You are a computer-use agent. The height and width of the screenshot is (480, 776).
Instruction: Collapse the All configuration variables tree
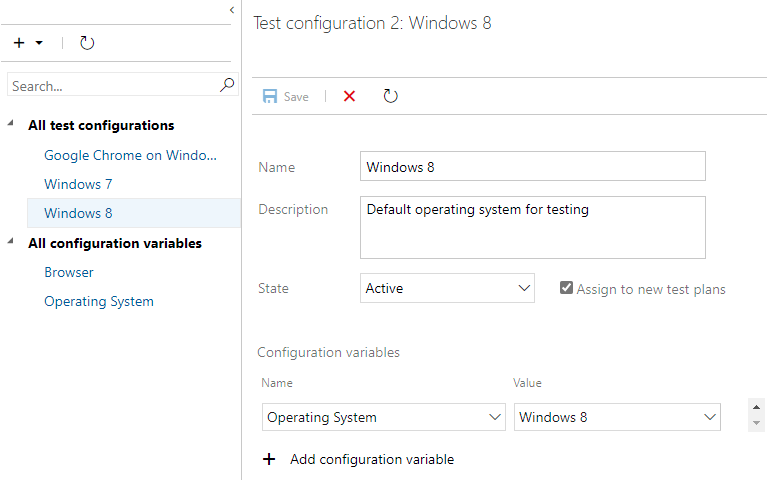point(11,243)
